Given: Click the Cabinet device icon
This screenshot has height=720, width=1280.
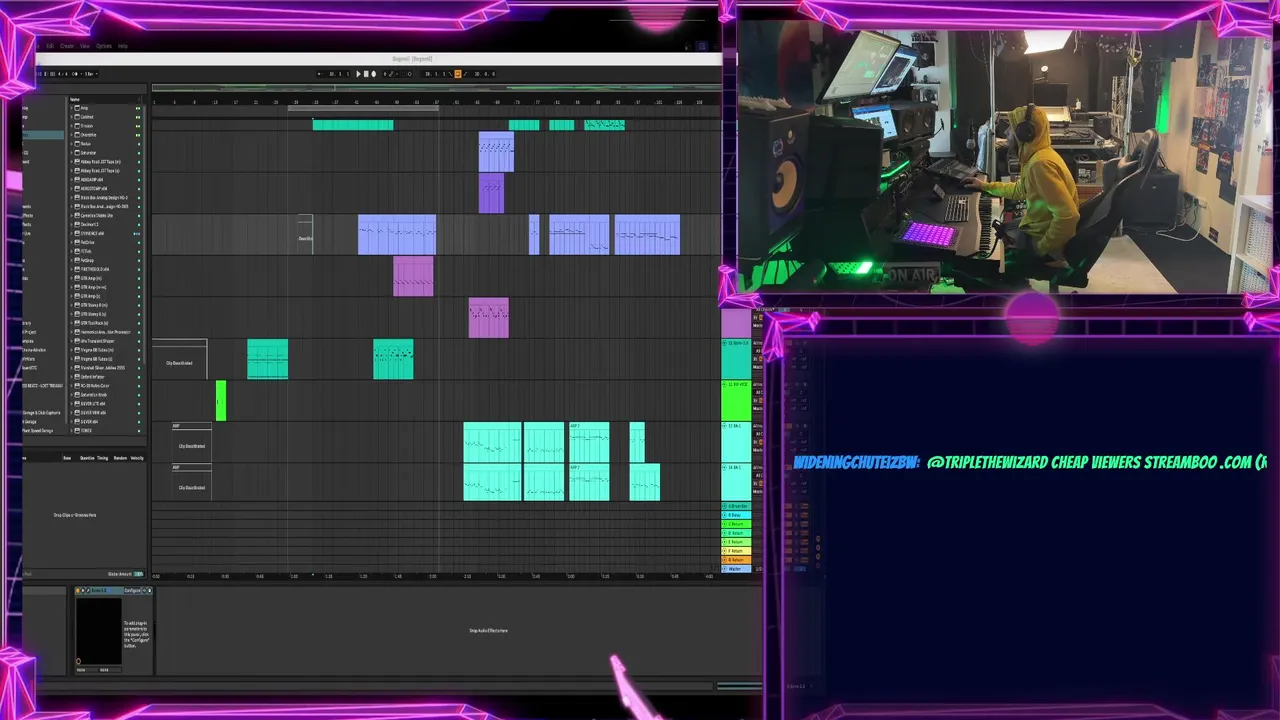Looking at the screenshot, I should 77,117.
